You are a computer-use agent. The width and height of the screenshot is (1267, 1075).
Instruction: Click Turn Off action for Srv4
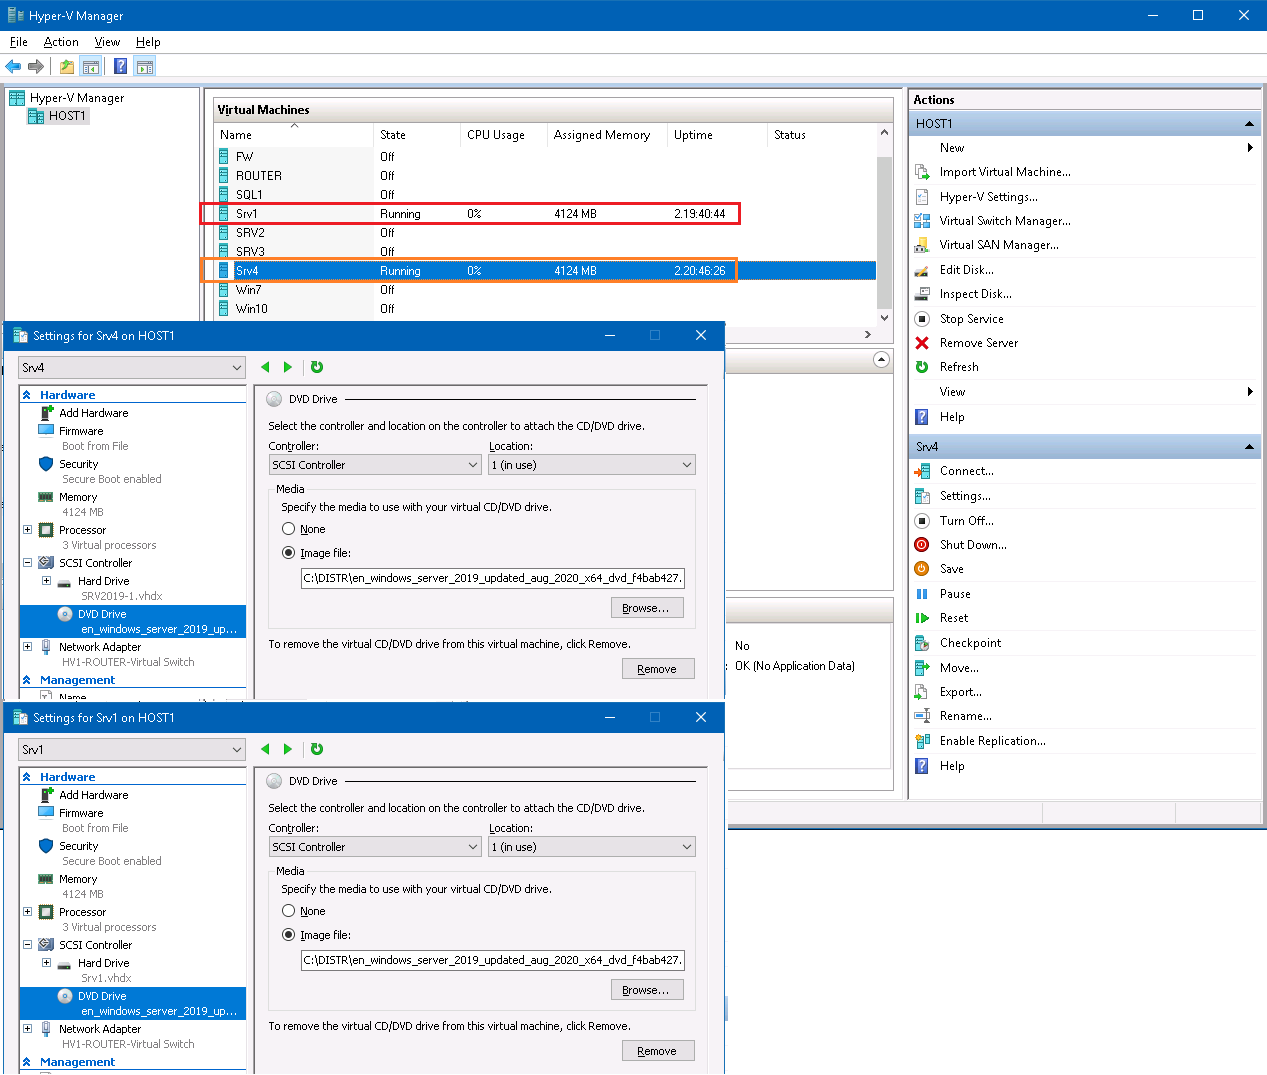tap(966, 521)
